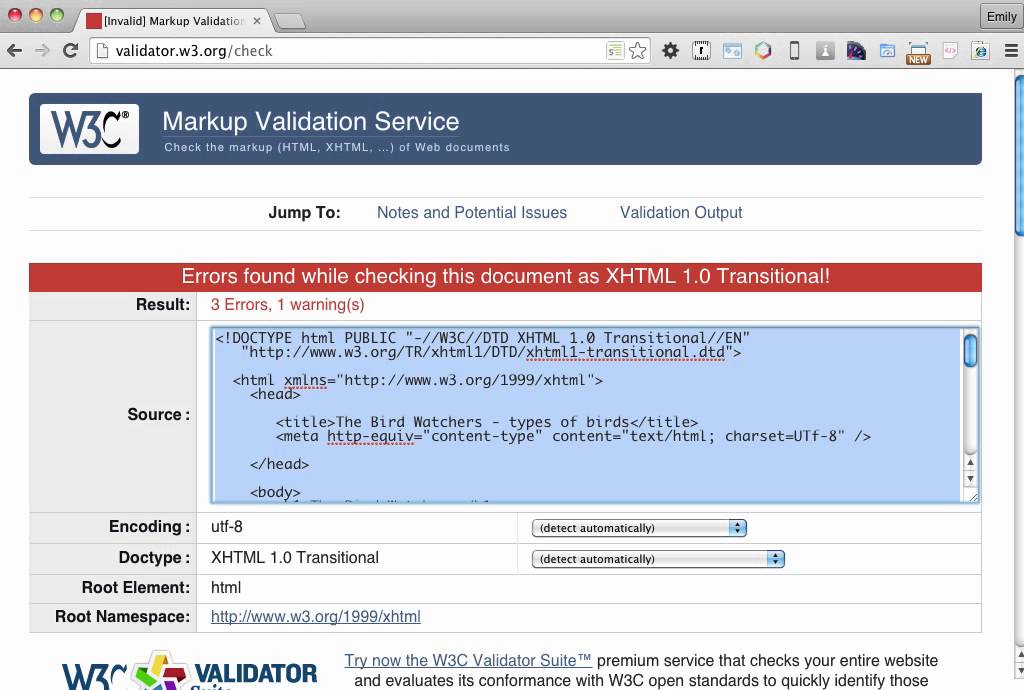The width and height of the screenshot is (1024, 690).
Task: Click the green page-reader icon in address bar
Action: 615,50
